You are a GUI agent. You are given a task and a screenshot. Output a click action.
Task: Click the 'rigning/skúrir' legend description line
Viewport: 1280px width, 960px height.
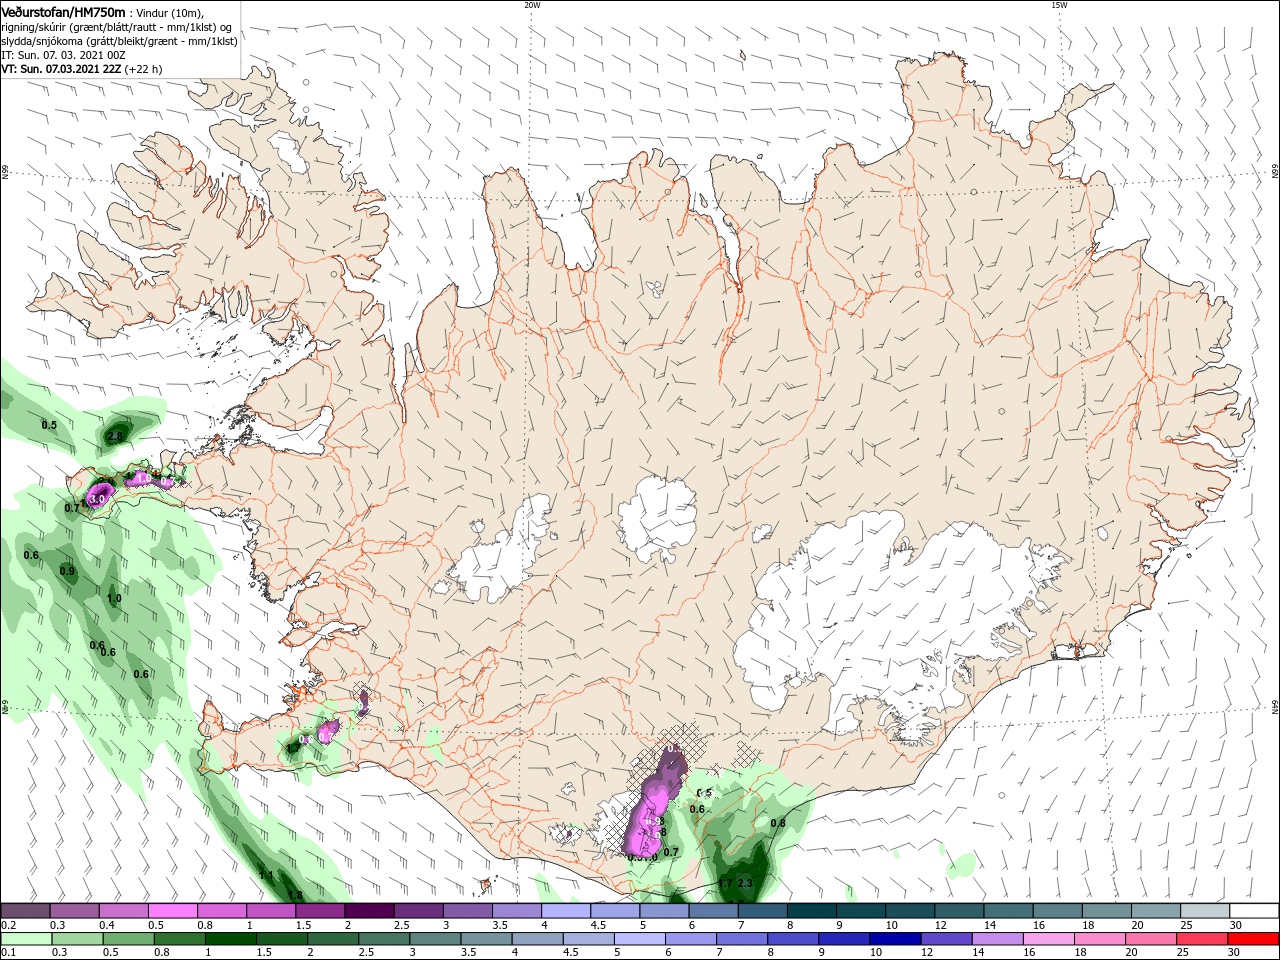pos(117,27)
